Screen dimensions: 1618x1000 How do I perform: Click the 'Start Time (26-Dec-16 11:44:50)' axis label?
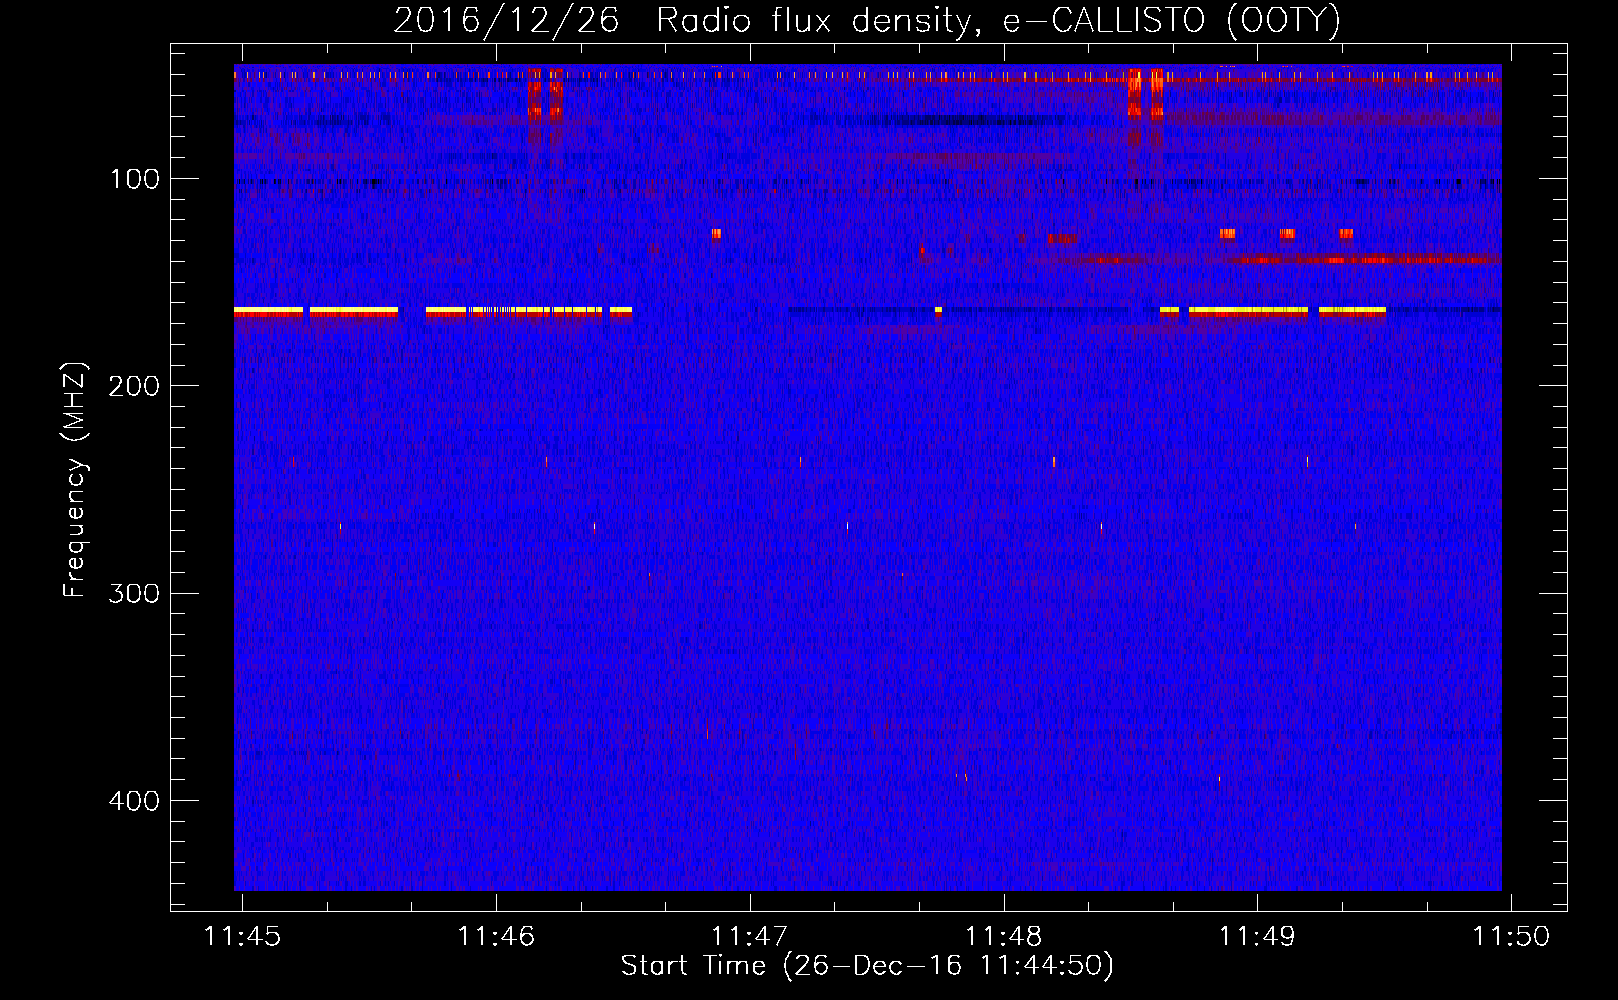point(867,966)
